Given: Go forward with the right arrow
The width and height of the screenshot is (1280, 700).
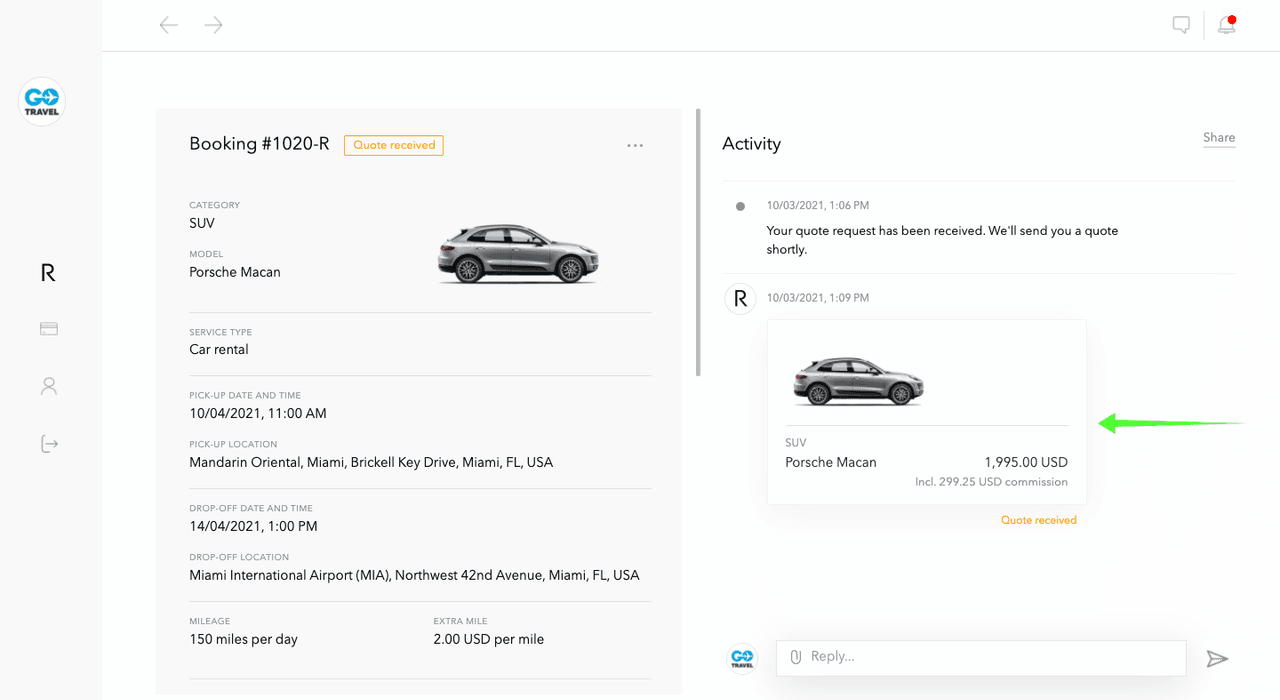Looking at the screenshot, I should point(213,25).
